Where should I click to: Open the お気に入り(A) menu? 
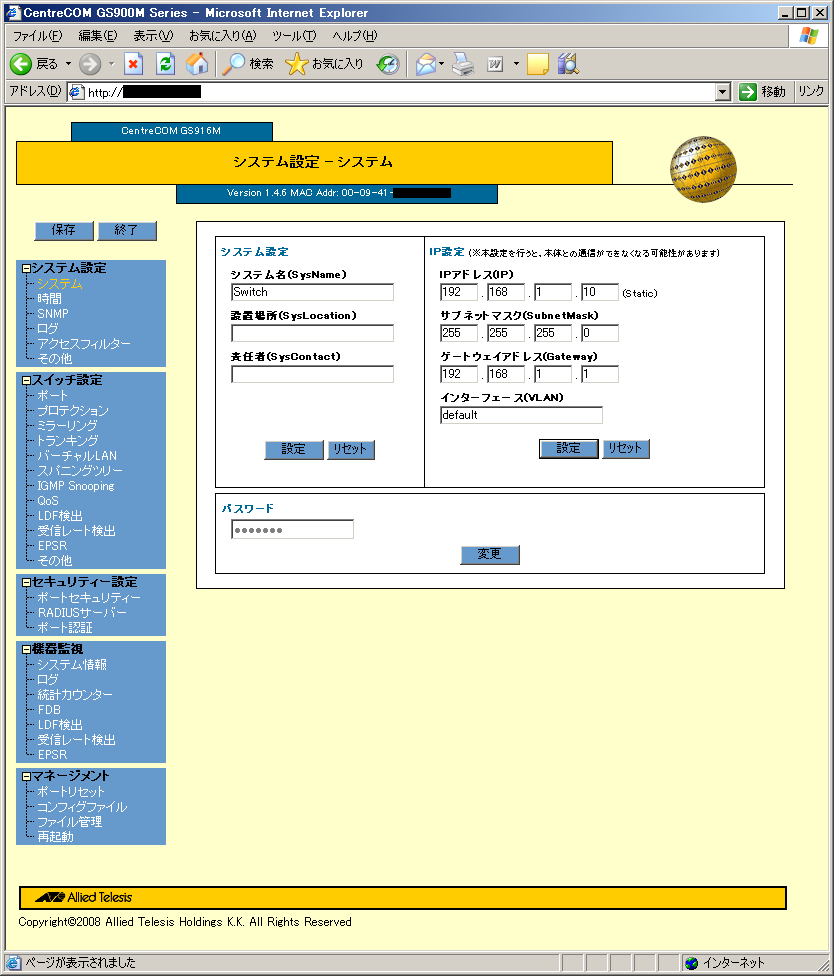click(x=222, y=36)
